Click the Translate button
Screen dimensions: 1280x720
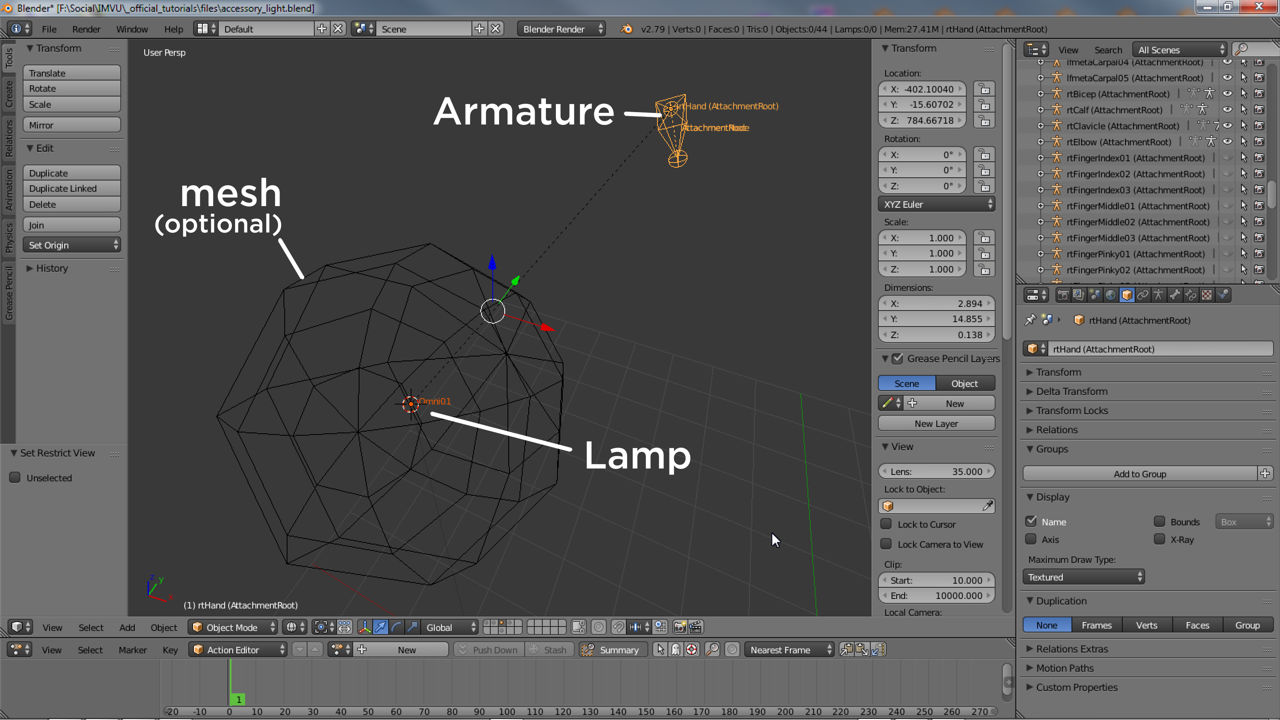(x=72, y=73)
